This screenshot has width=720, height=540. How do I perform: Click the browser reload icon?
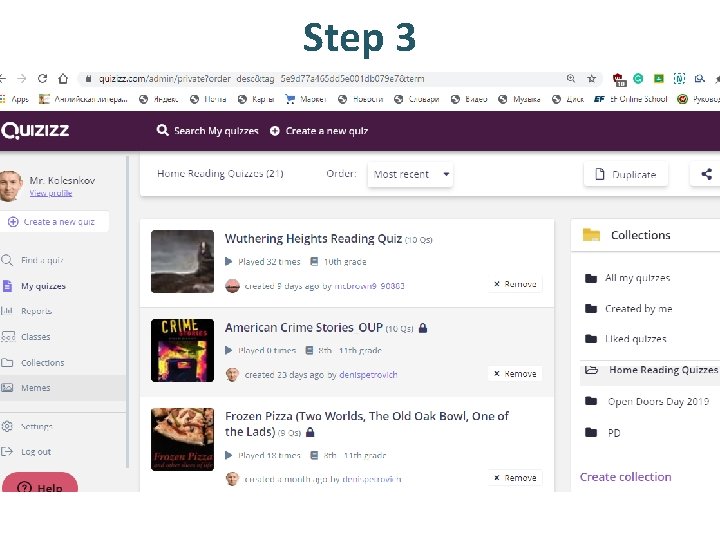coord(43,79)
